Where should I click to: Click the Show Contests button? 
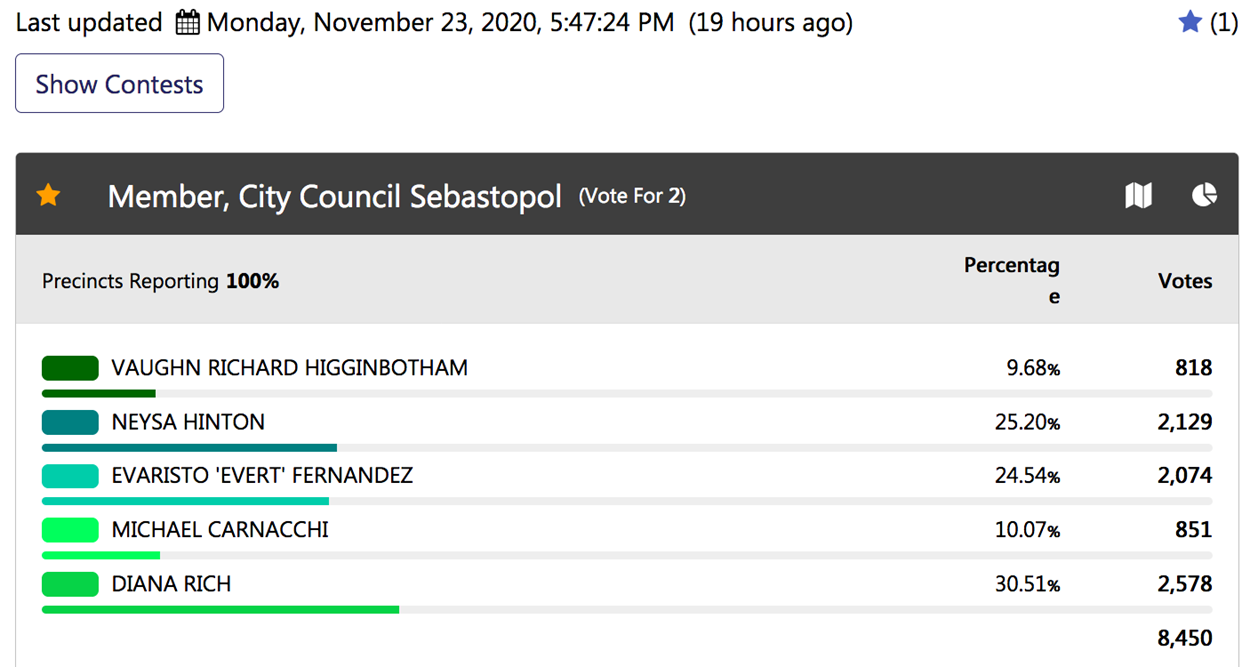pos(119,84)
